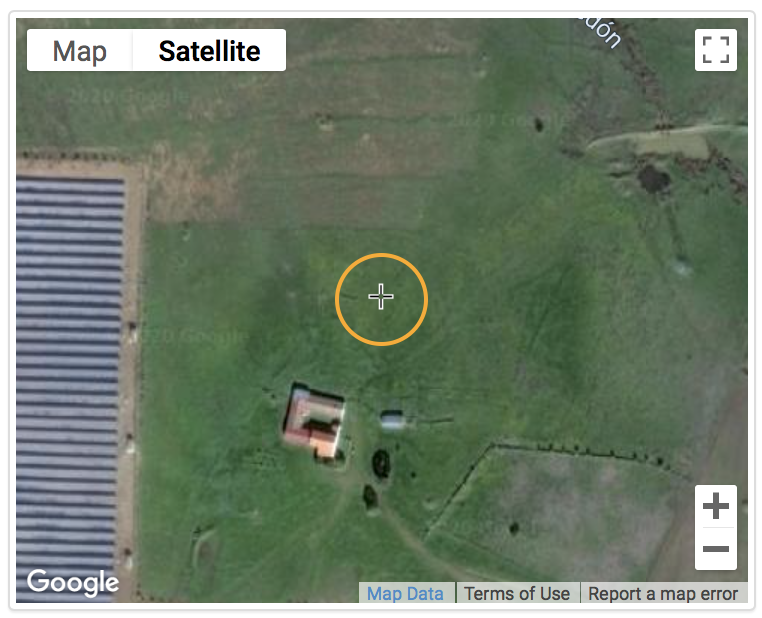Screen dimensions: 762x618
Task: Select the Satellite view tab
Action: (x=209, y=51)
